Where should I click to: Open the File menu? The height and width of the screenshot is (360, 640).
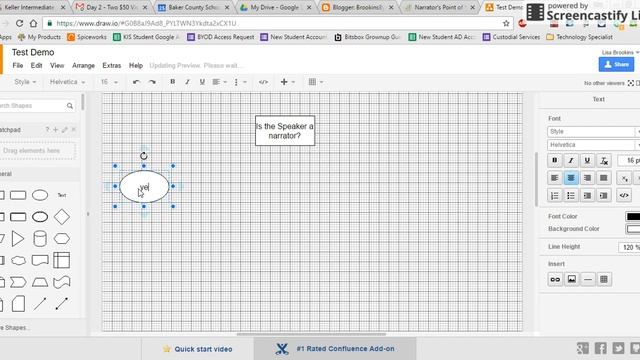18,65
